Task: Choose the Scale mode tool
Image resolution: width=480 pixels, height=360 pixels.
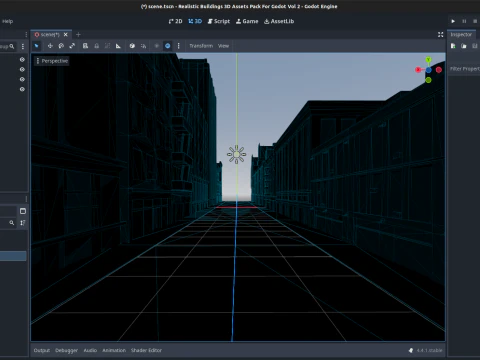Action: pos(72,46)
